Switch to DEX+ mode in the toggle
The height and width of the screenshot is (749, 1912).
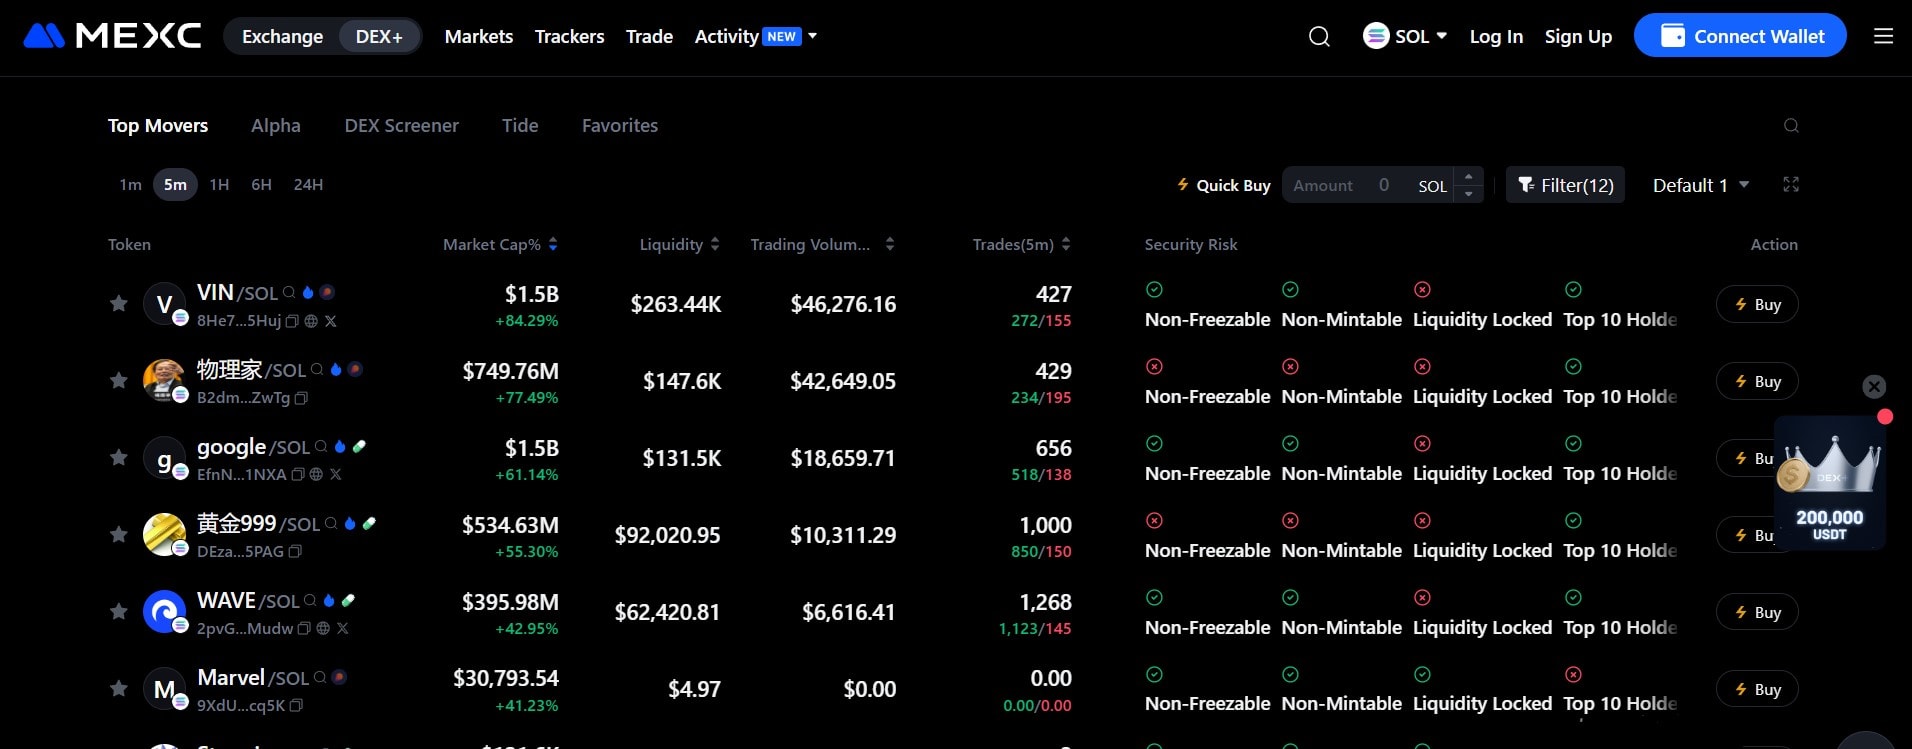point(379,37)
